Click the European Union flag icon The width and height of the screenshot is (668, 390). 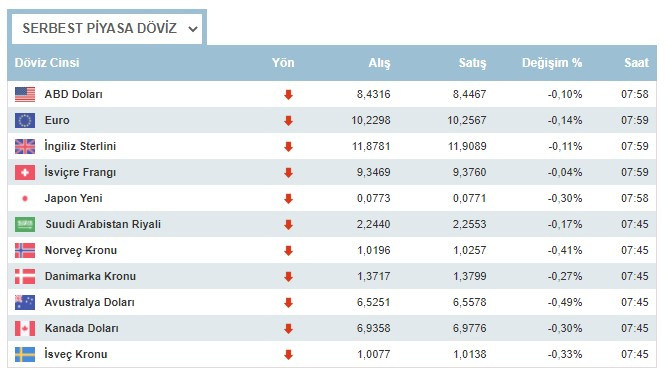[x=25, y=120]
